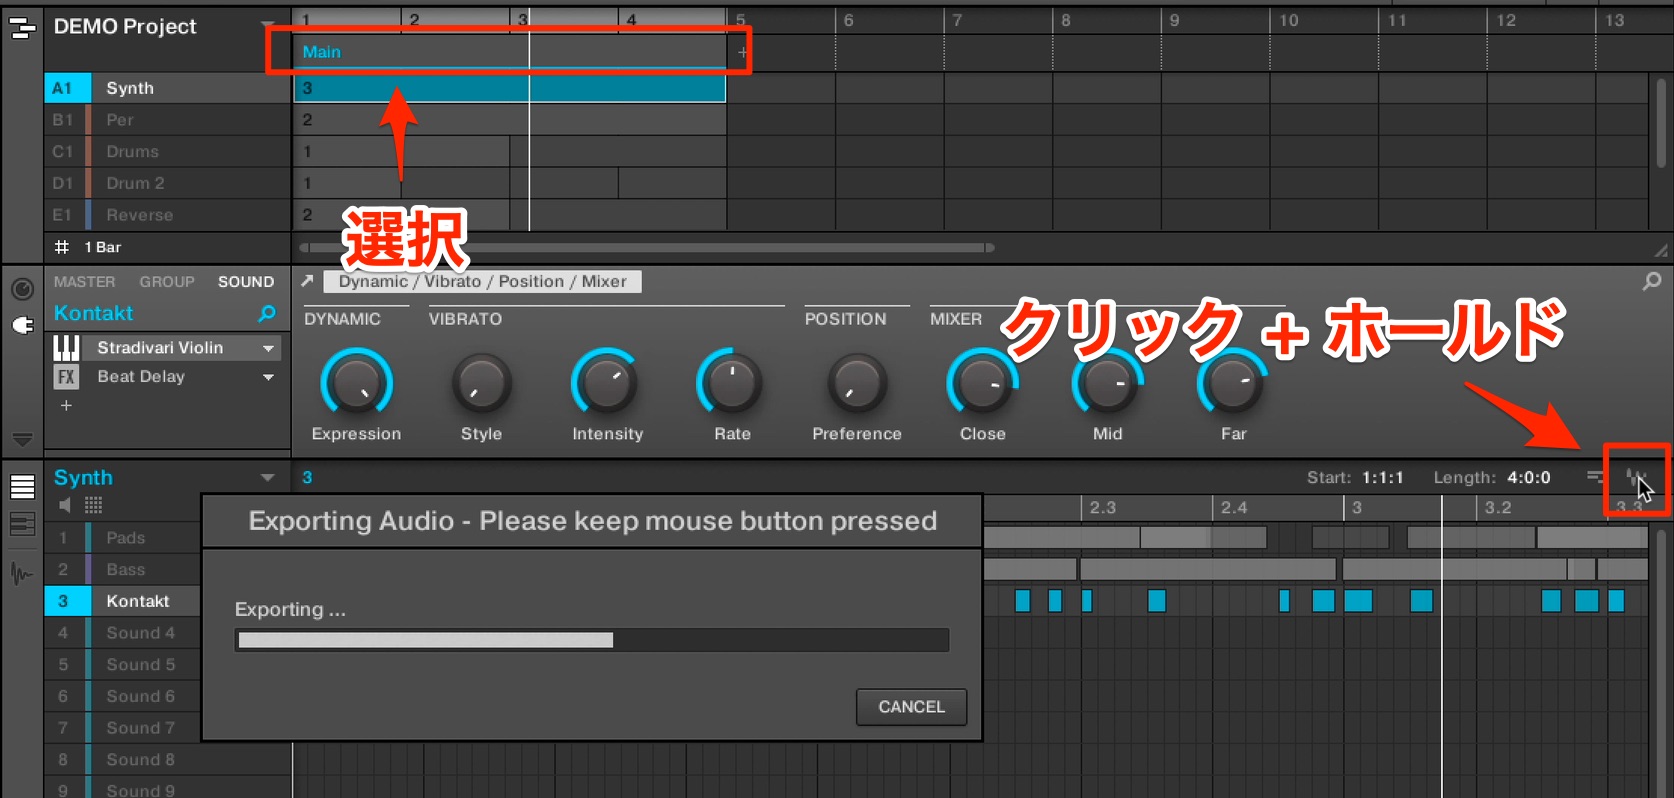
Task: Select Sound 6 row
Action: [123, 697]
